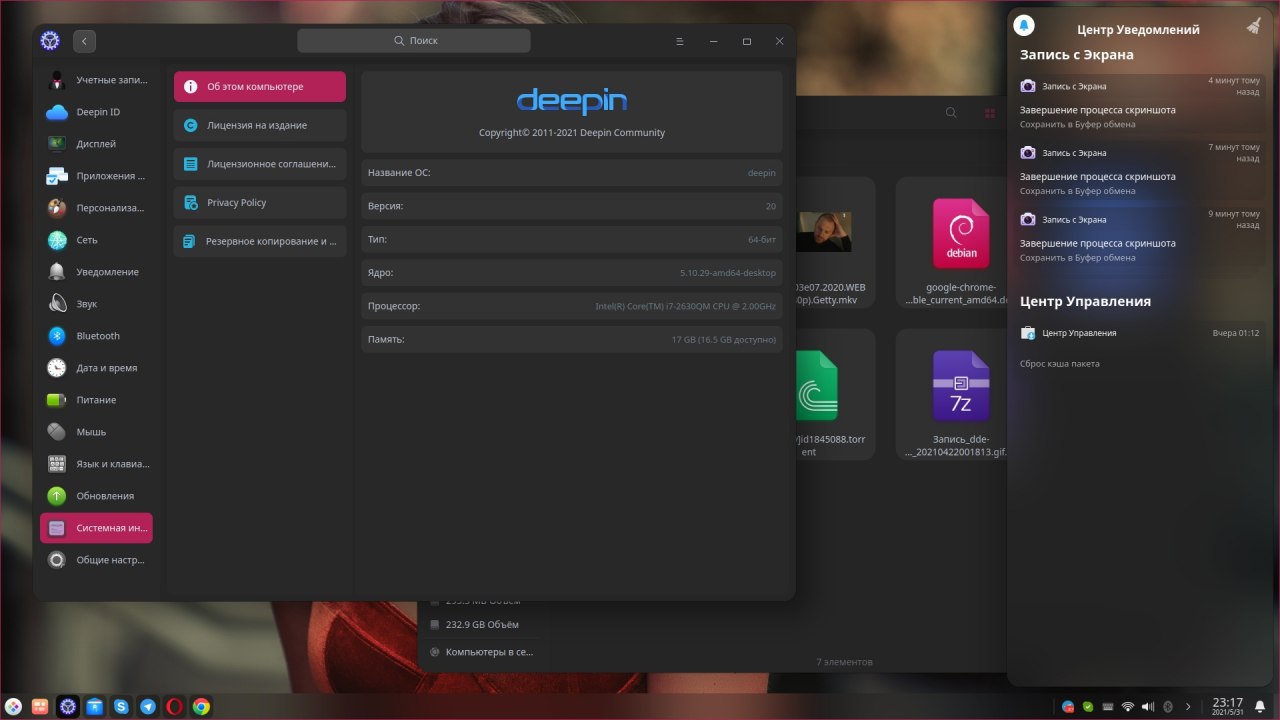Click the Память memory row
The image size is (1280, 720).
pyautogui.click(x=572, y=339)
